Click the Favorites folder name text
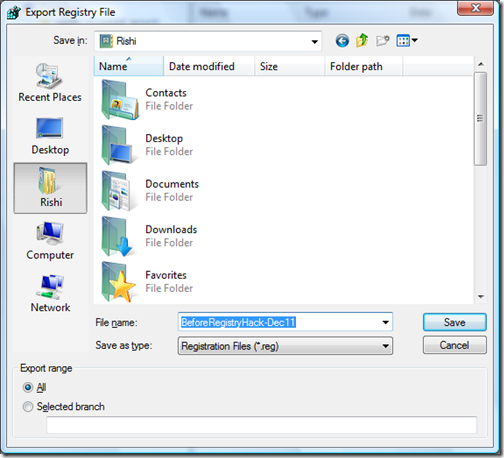Screen dimensions: 504x458 166,275
